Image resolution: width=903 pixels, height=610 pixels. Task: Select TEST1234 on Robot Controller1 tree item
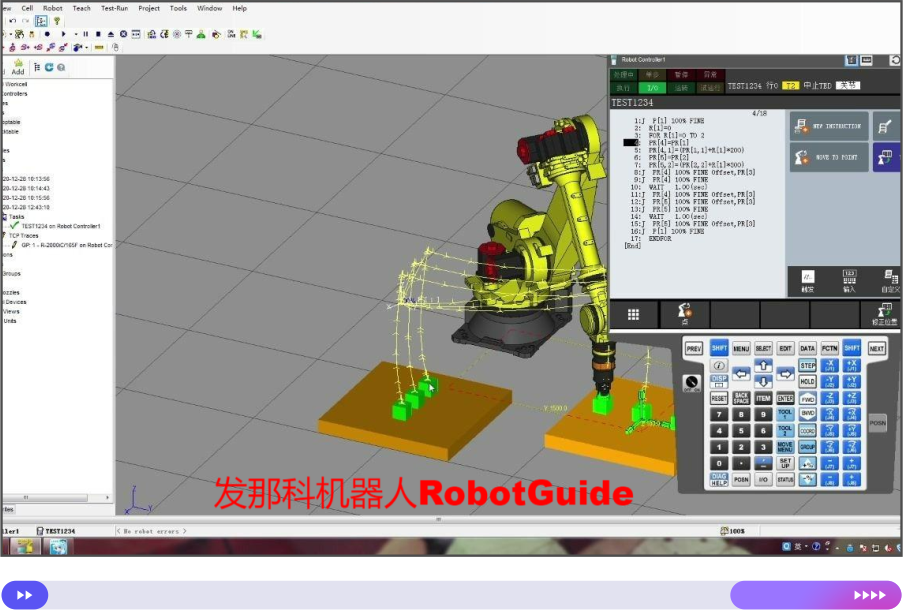pos(60,226)
